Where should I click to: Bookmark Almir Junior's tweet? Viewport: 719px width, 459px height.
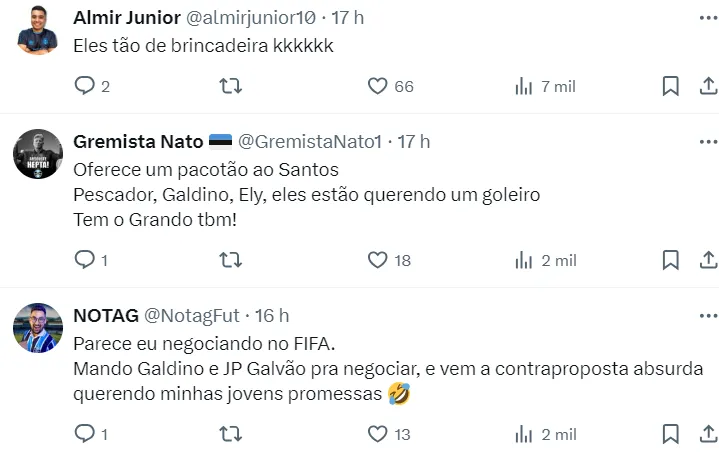[671, 87]
